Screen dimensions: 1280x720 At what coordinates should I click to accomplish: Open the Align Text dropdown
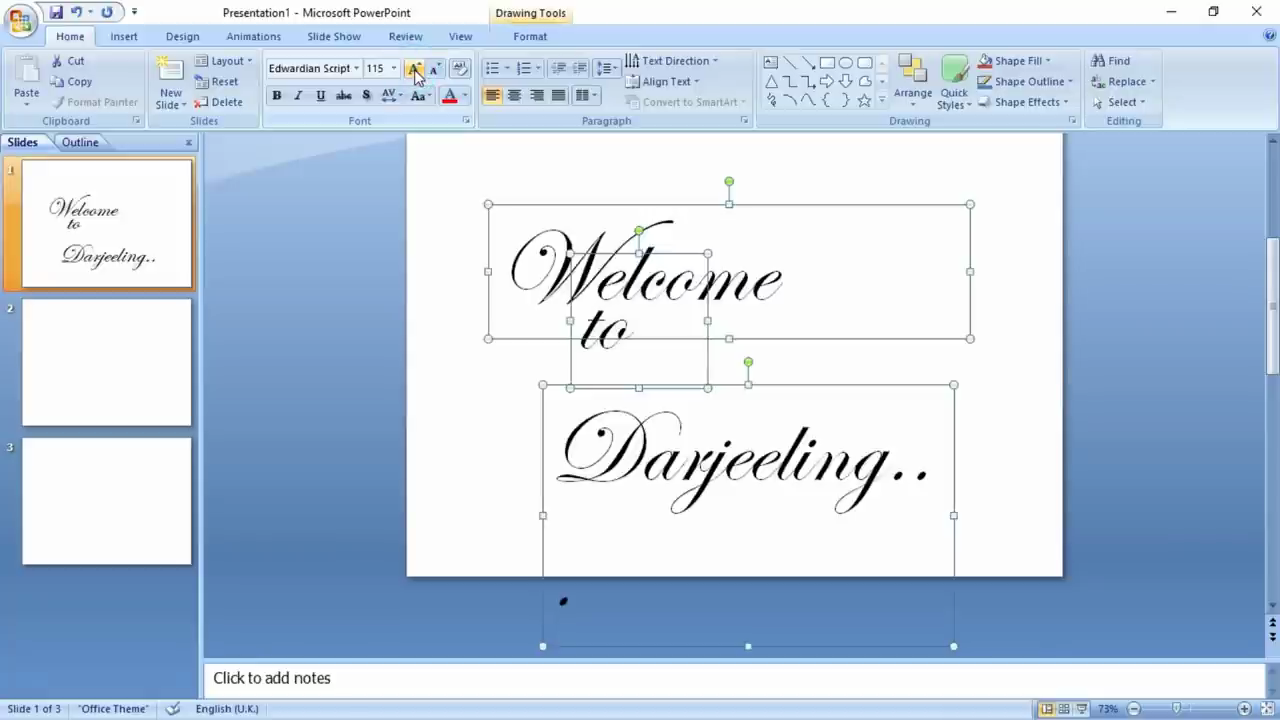(x=662, y=82)
